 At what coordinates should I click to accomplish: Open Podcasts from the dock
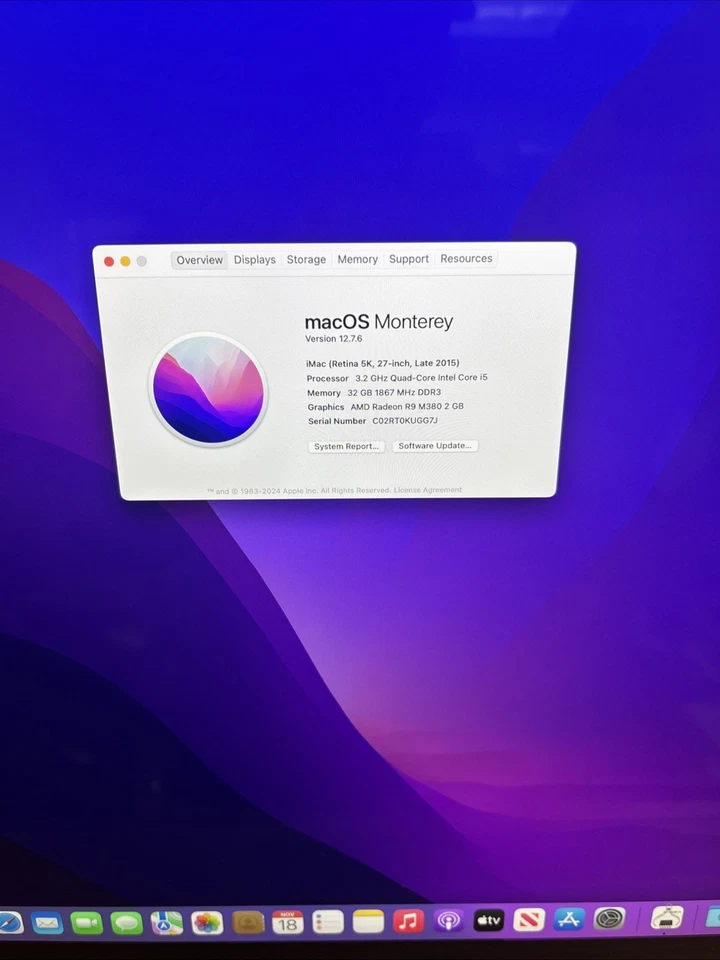(x=448, y=920)
